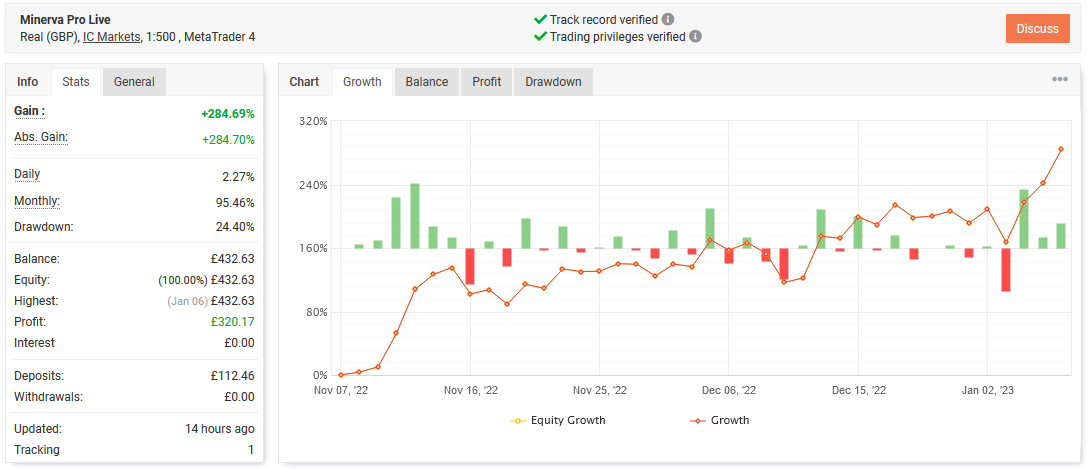This screenshot has width=1088, height=469.
Task: Open the General tab
Action: (x=134, y=82)
